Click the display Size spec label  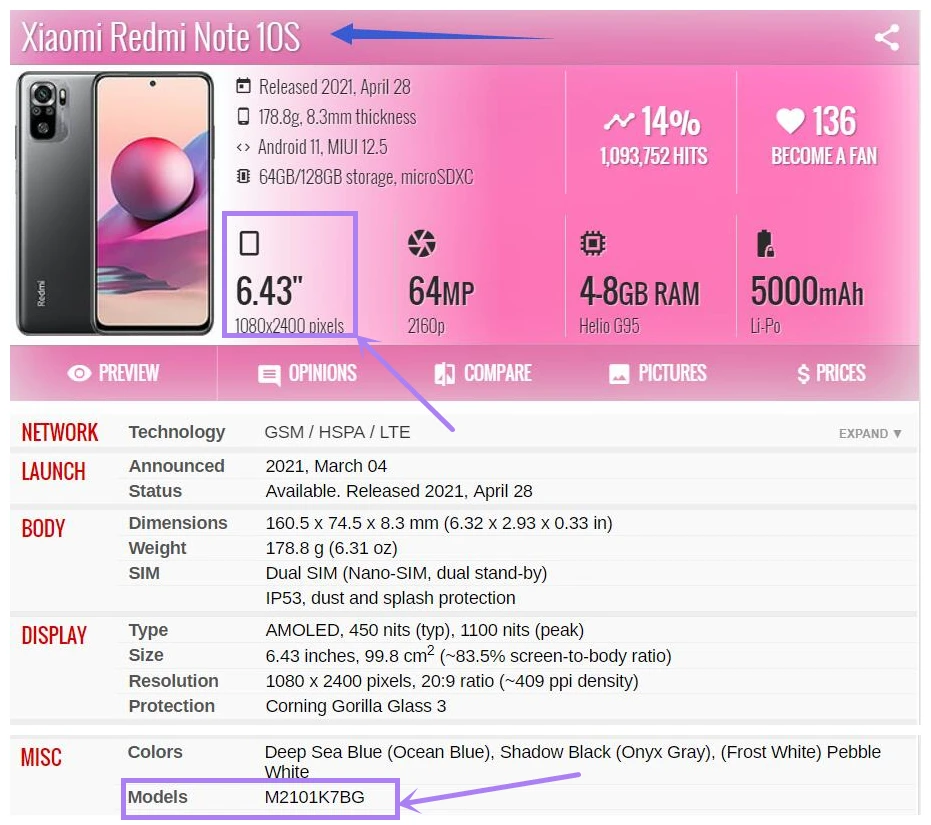coord(146,655)
